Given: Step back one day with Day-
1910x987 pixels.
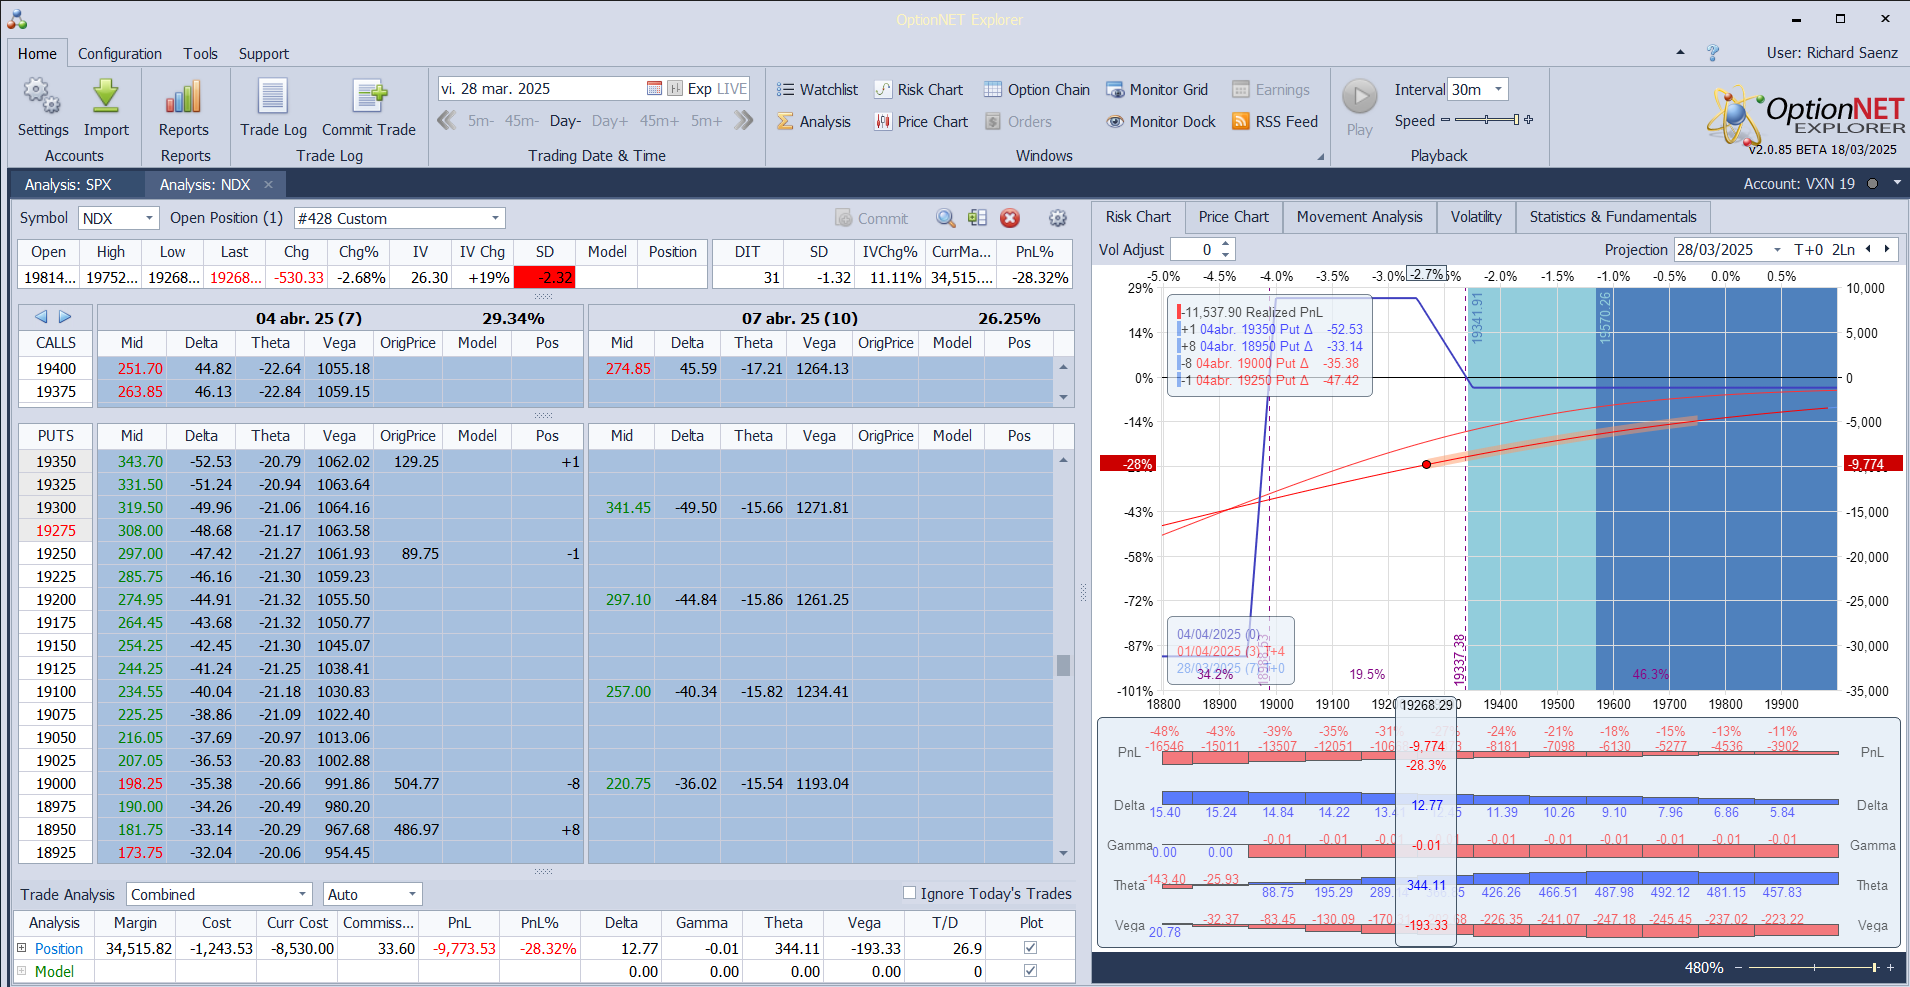Looking at the screenshot, I should click(x=565, y=121).
